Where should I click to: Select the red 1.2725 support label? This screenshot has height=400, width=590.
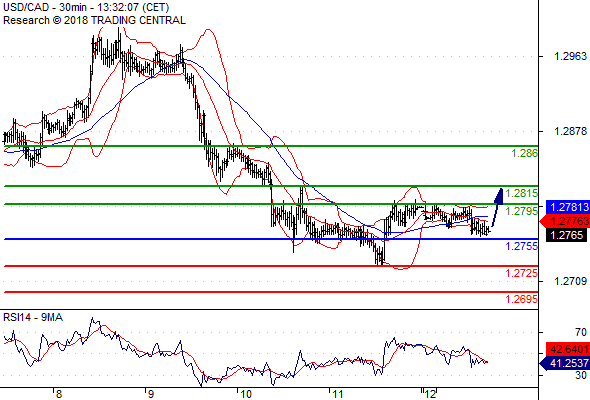521,273
